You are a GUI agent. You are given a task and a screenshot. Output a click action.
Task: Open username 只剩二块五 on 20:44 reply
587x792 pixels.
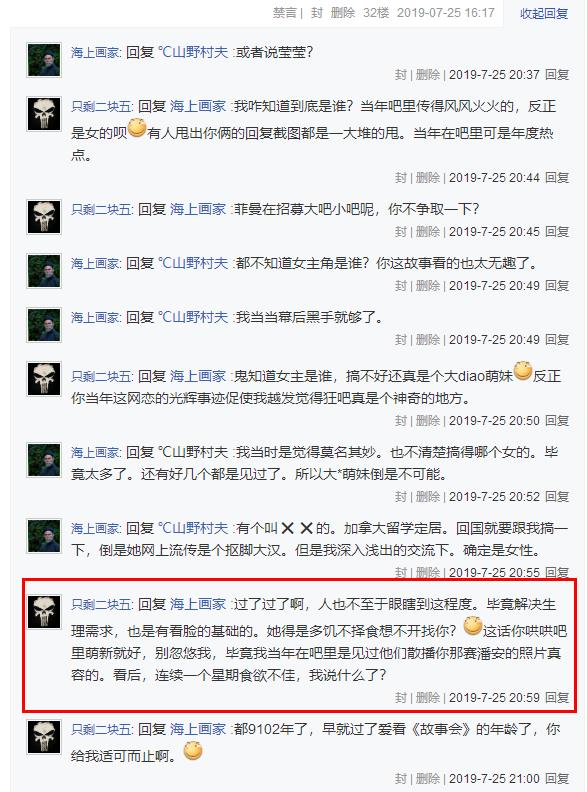[x=101, y=107]
